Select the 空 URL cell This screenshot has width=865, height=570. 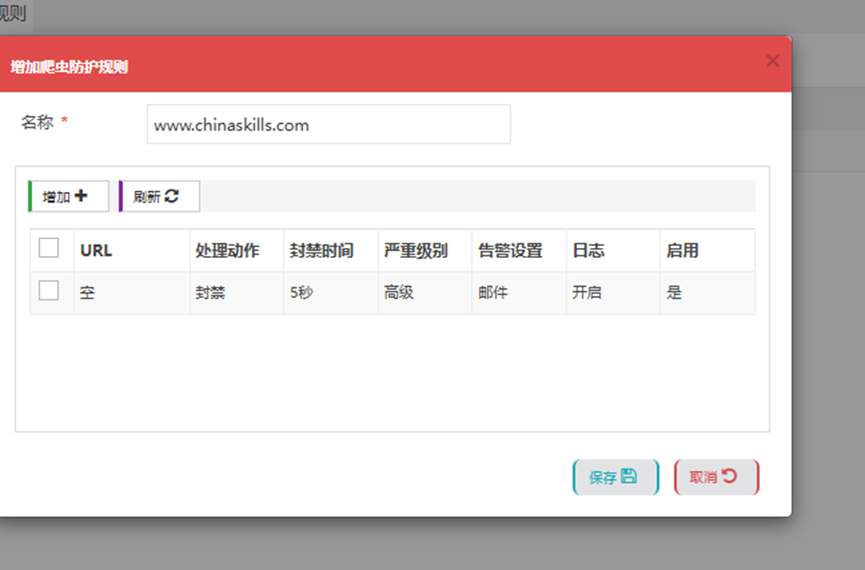coord(132,292)
